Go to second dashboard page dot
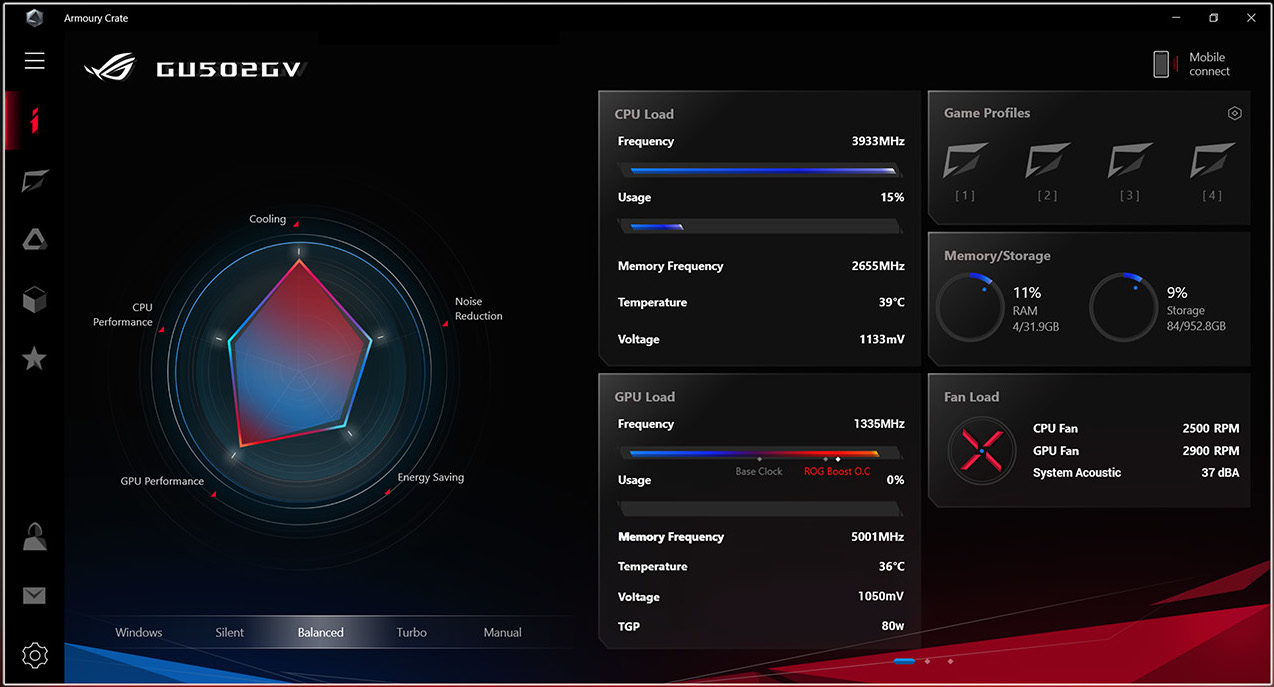Screen dimensions: 1274x687 click(927, 661)
